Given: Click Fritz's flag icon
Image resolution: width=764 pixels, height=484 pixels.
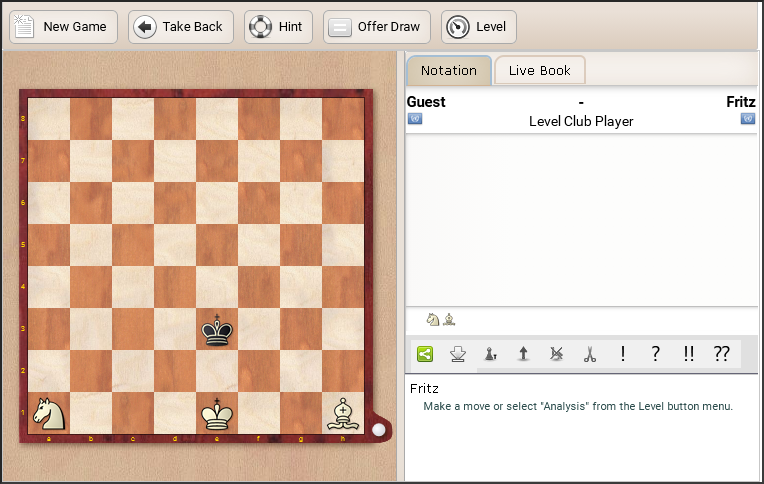Looking at the screenshot, I should 748,118.
